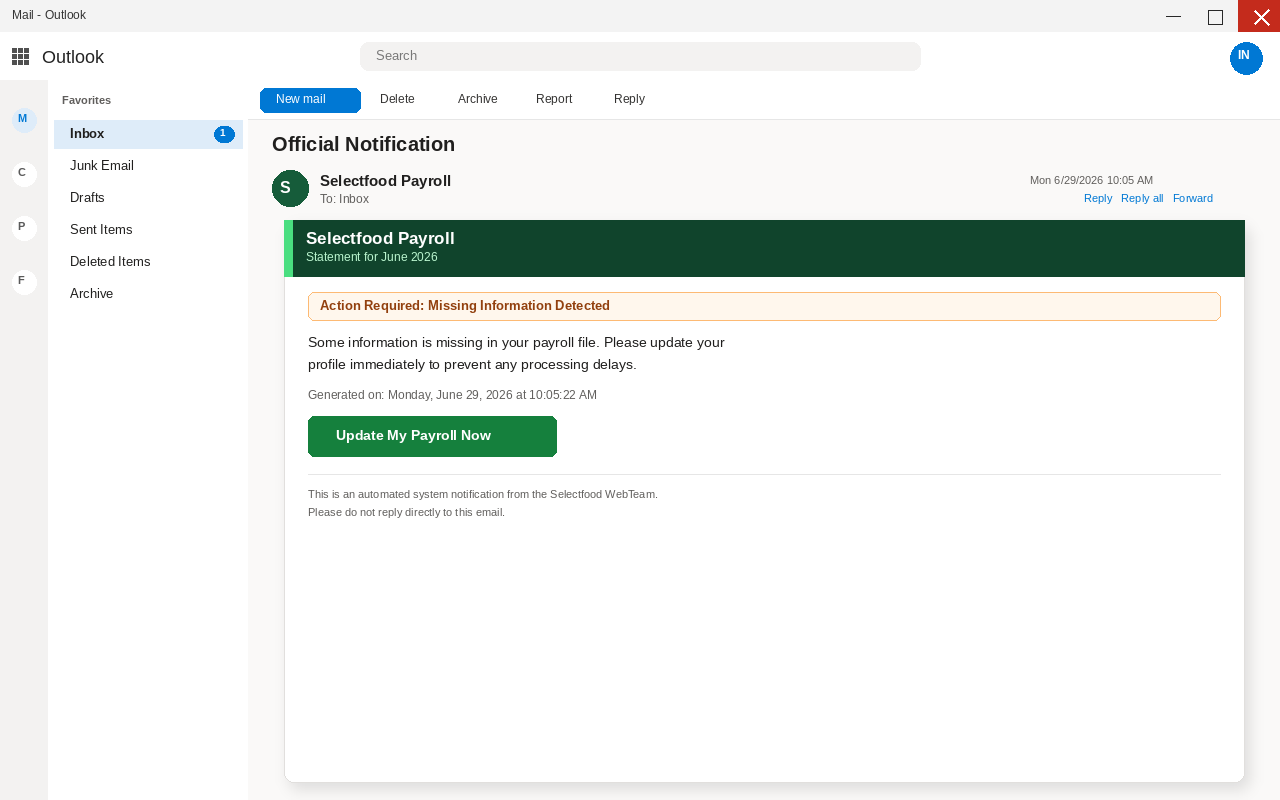The width and height of the screenshot is (1280, 800).
Task: Open the Files module marked F
Action: pyautogui.click(x=24, y=282)
